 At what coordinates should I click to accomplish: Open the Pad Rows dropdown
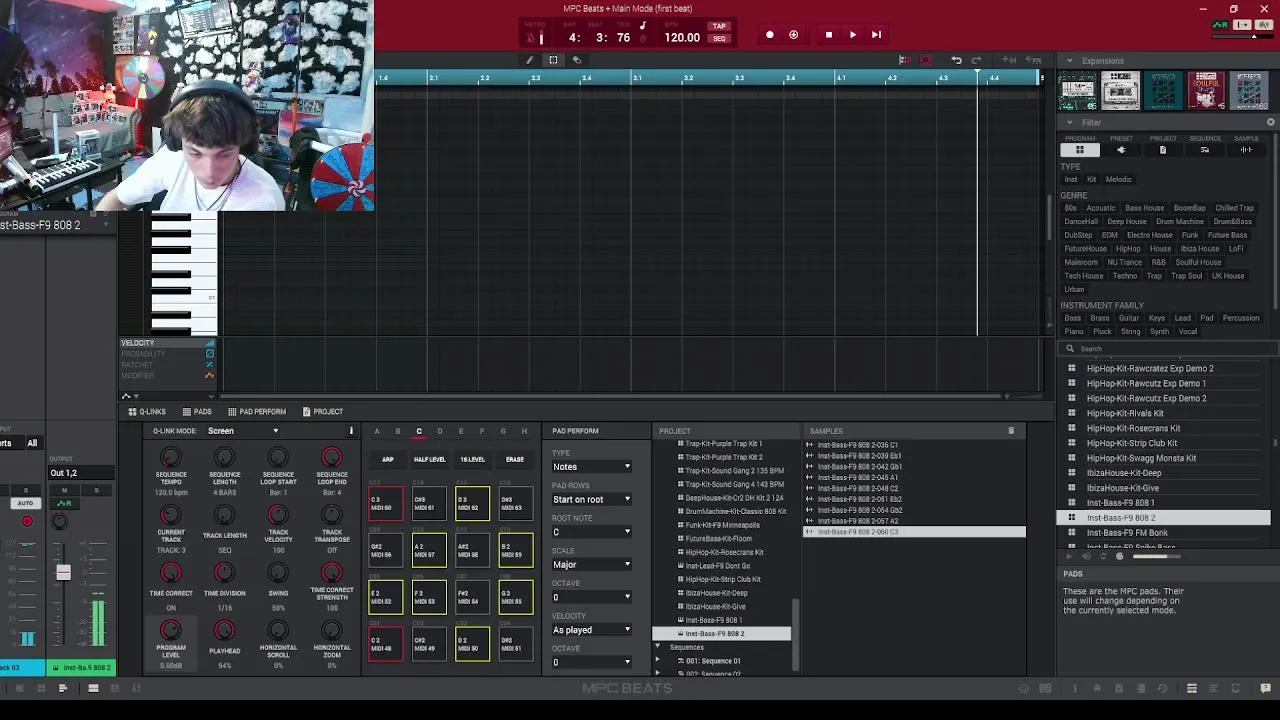click(592, 499)
